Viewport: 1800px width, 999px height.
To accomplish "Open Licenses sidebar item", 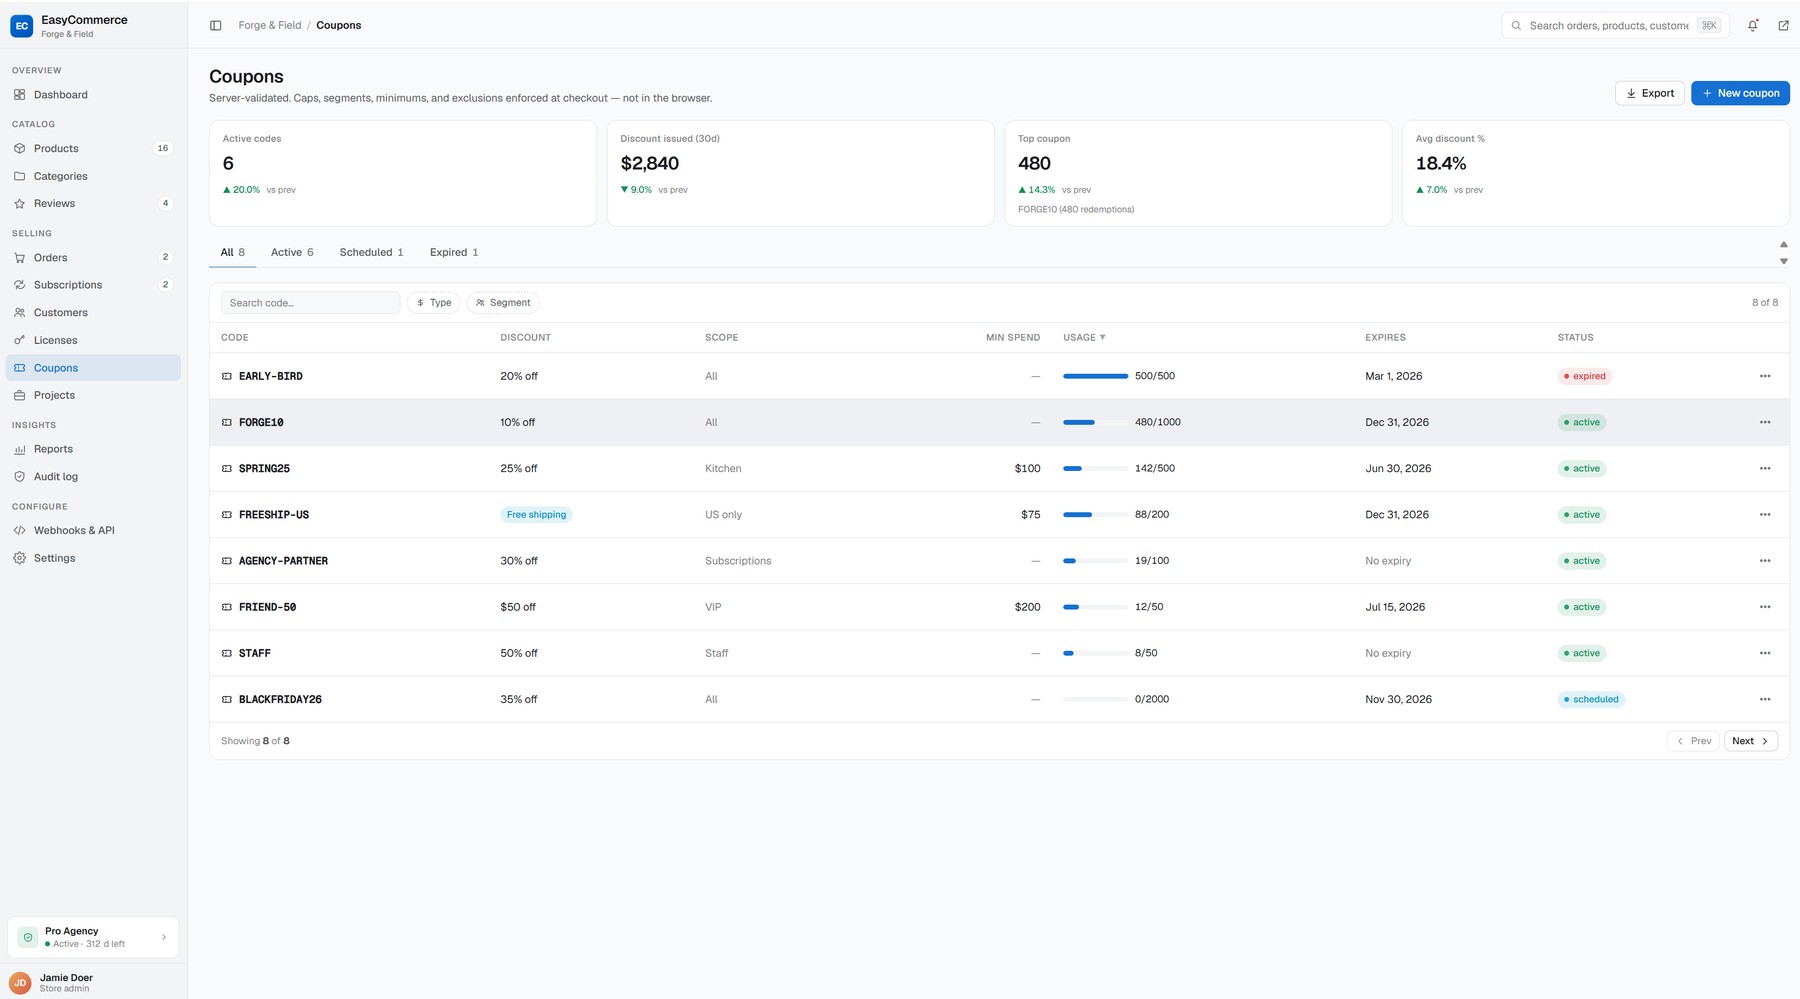I will coord(93,340).
